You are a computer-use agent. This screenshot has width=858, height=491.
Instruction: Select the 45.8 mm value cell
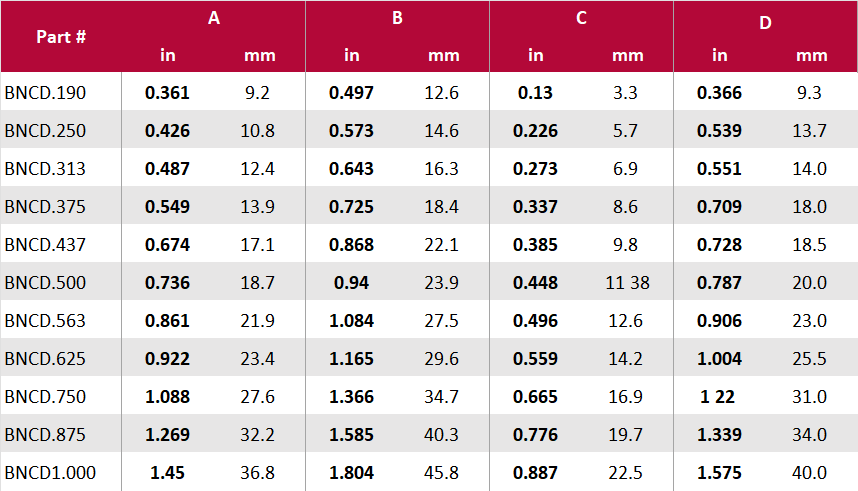tap(444, 473)
